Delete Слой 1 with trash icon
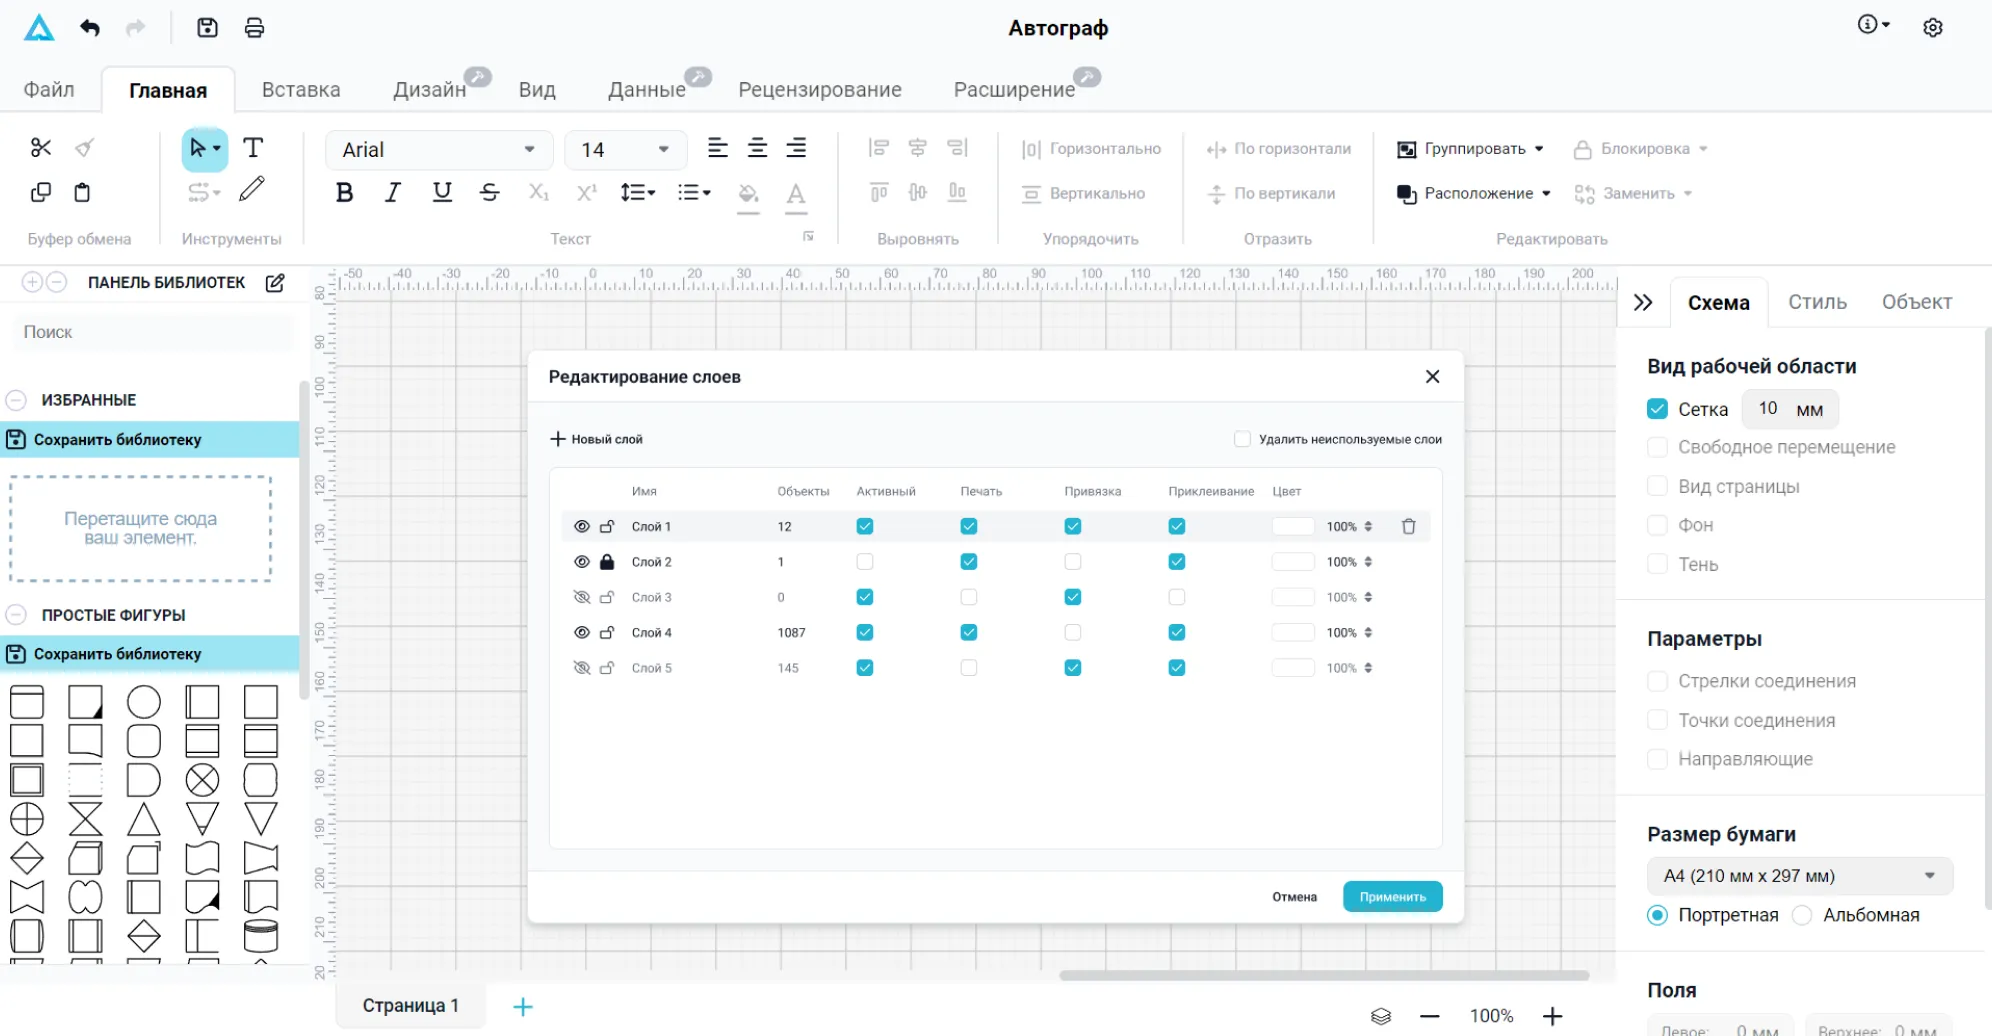Image resolution: width=1992 pixels, height=1036 pixels. 1409,526
